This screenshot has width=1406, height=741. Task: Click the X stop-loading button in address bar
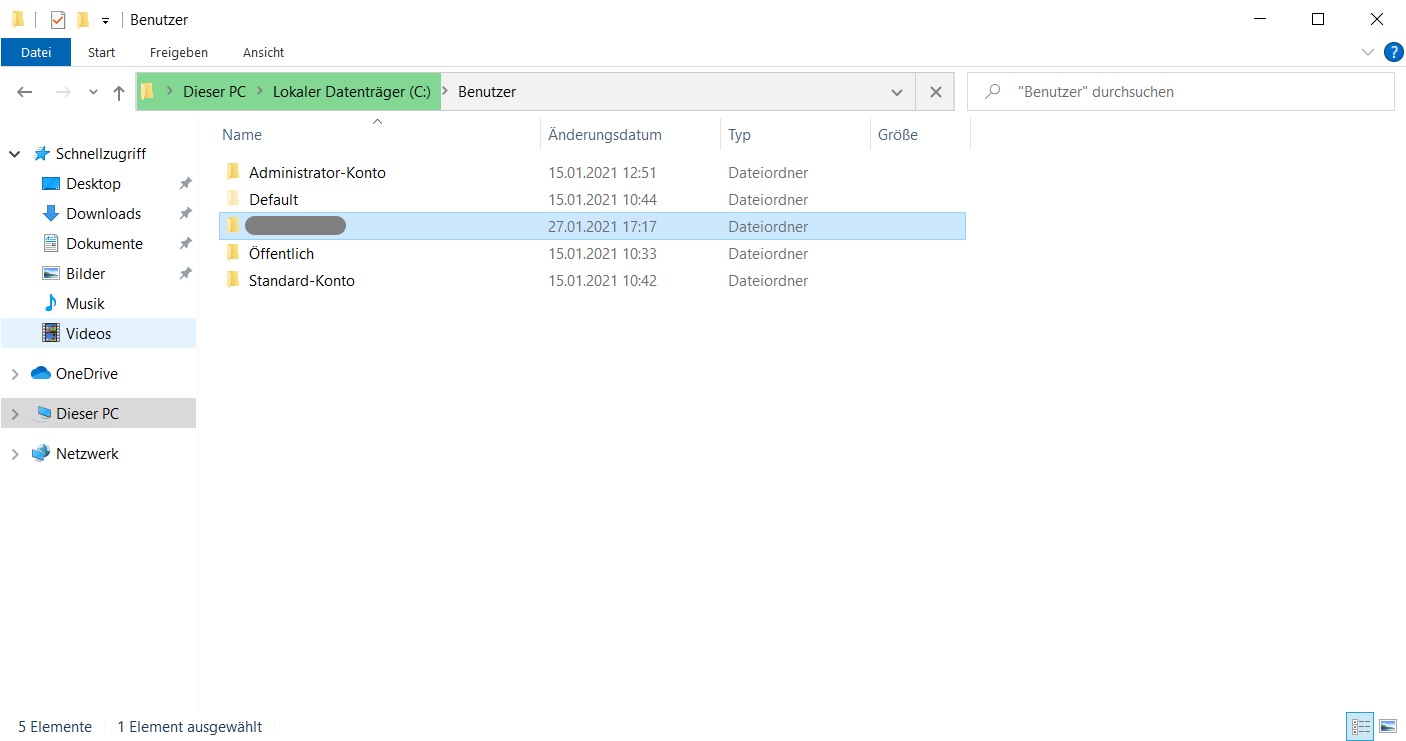(935, 92)
